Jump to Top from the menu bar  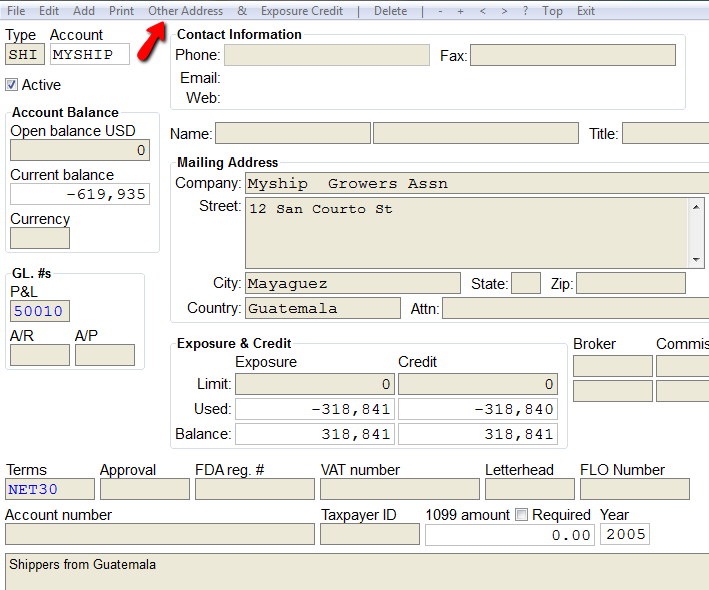tap(552, 11)
